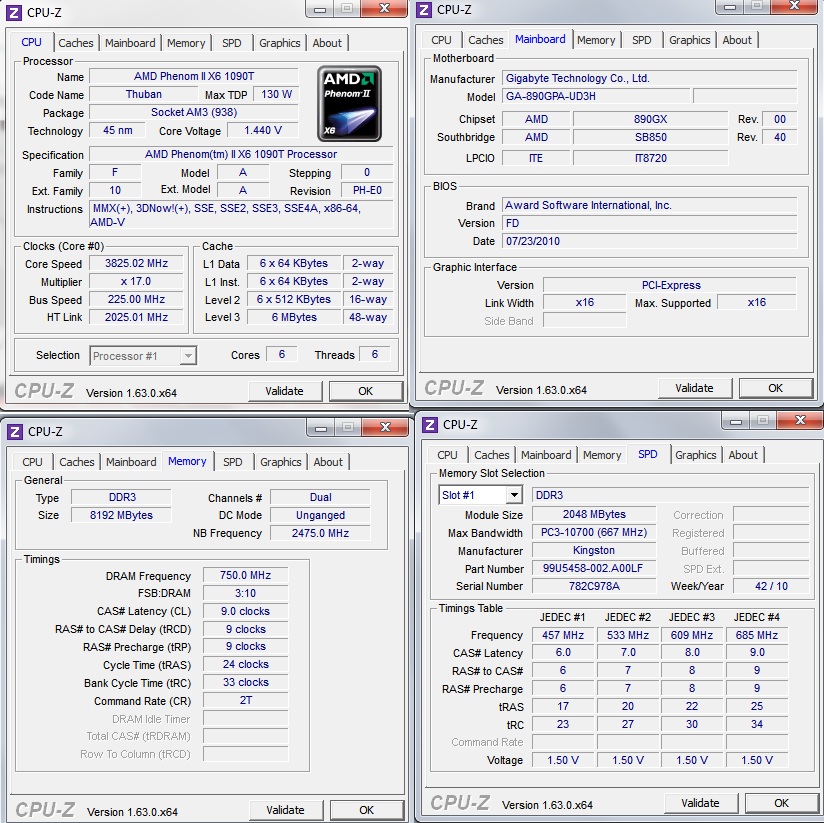Choose Graphics tab in the SPD window
824x823 pixels.
(x=696, y=455)
